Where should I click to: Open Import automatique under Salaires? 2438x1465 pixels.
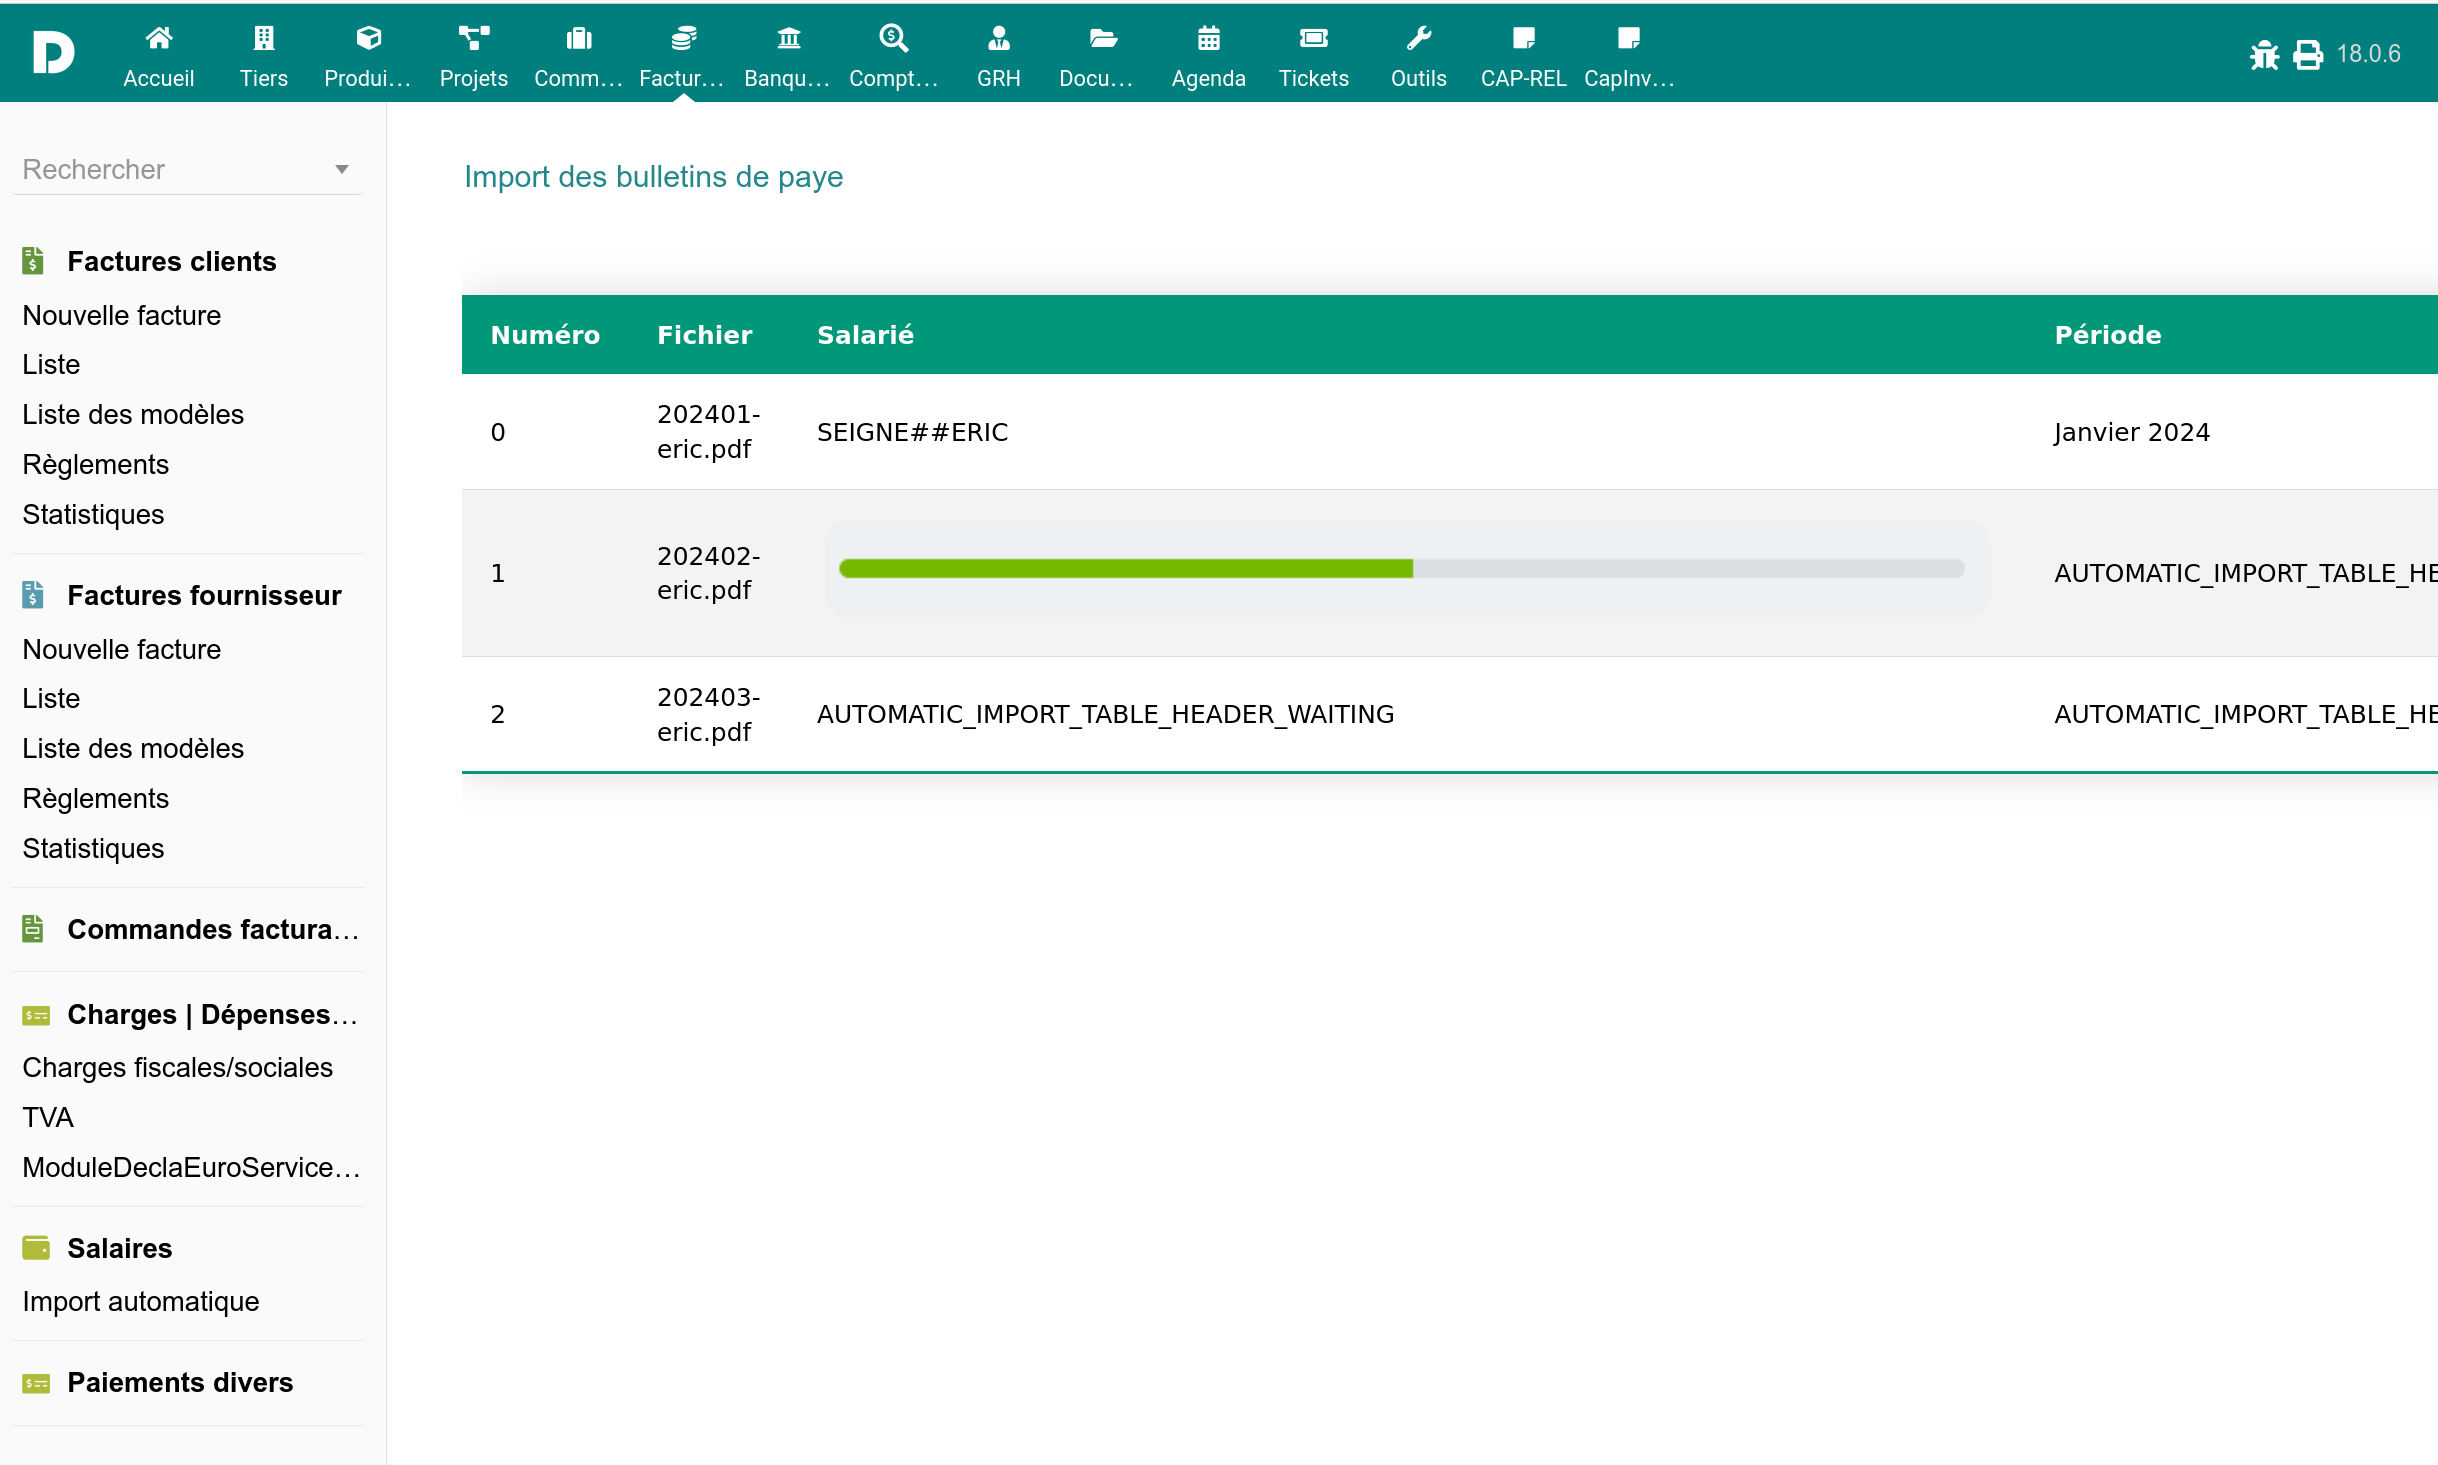pos(141,1301)
